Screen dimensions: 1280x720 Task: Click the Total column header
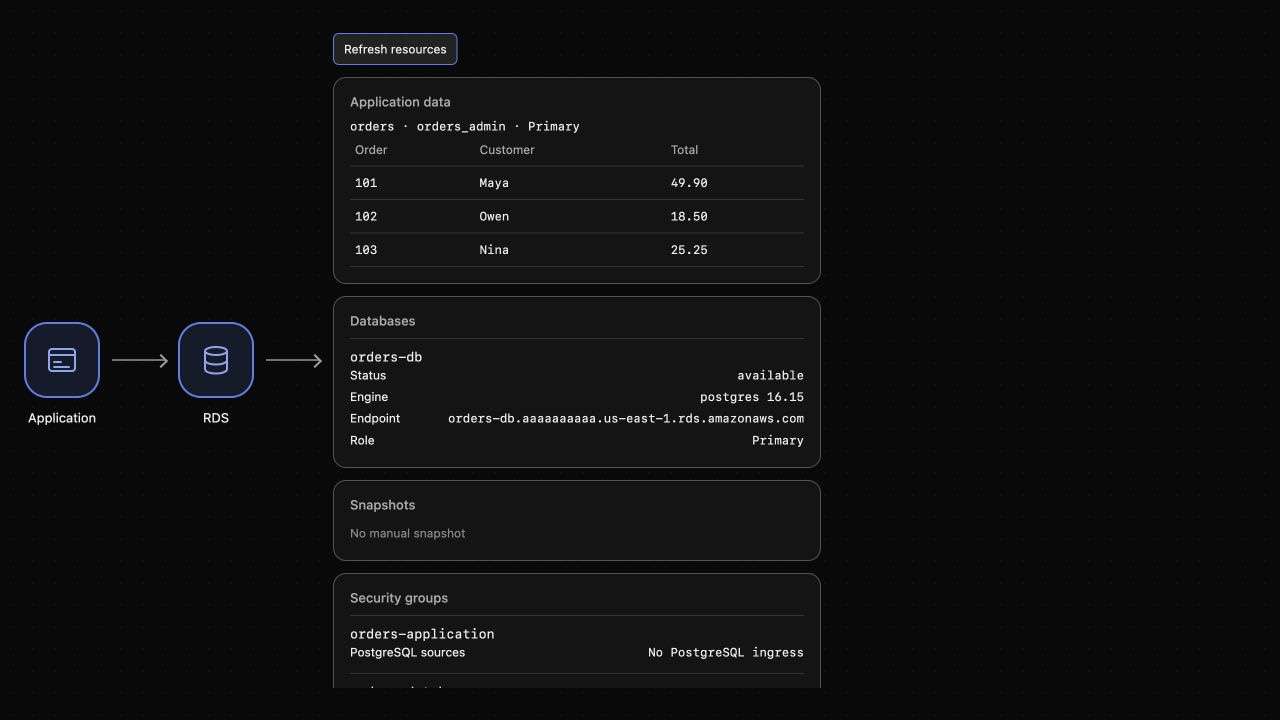(684, 150)
